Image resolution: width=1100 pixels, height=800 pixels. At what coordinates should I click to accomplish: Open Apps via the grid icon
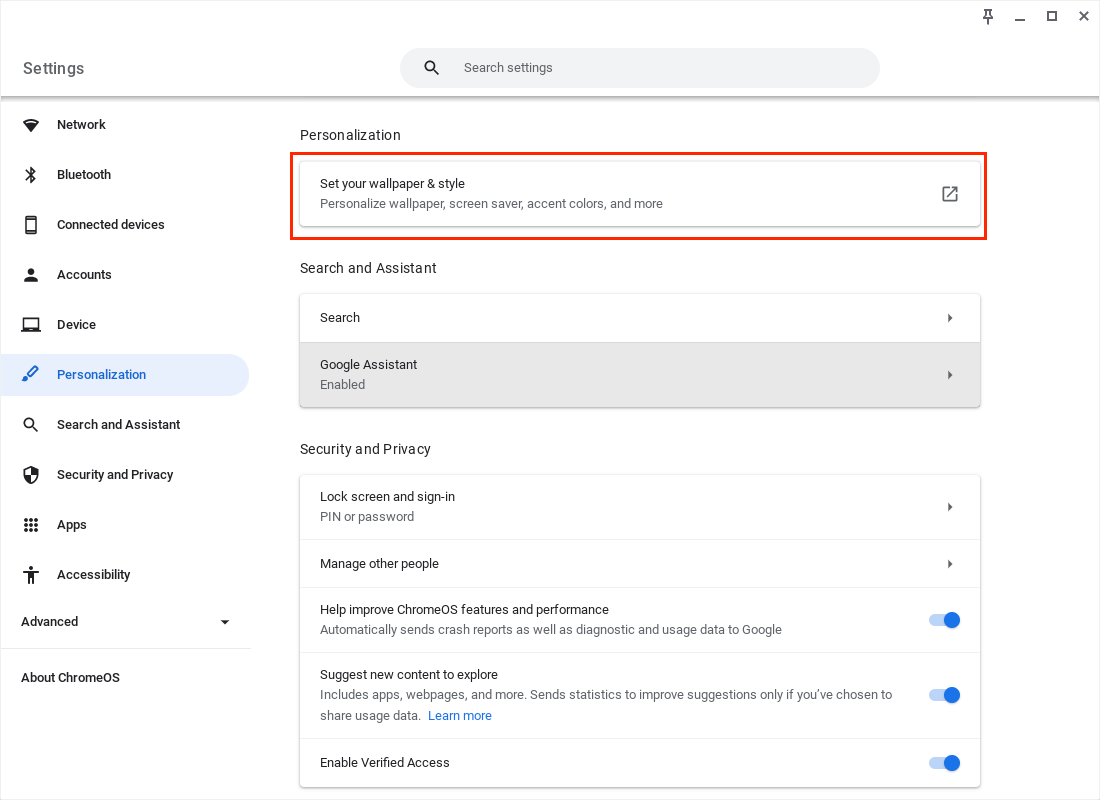pos(30,524)
